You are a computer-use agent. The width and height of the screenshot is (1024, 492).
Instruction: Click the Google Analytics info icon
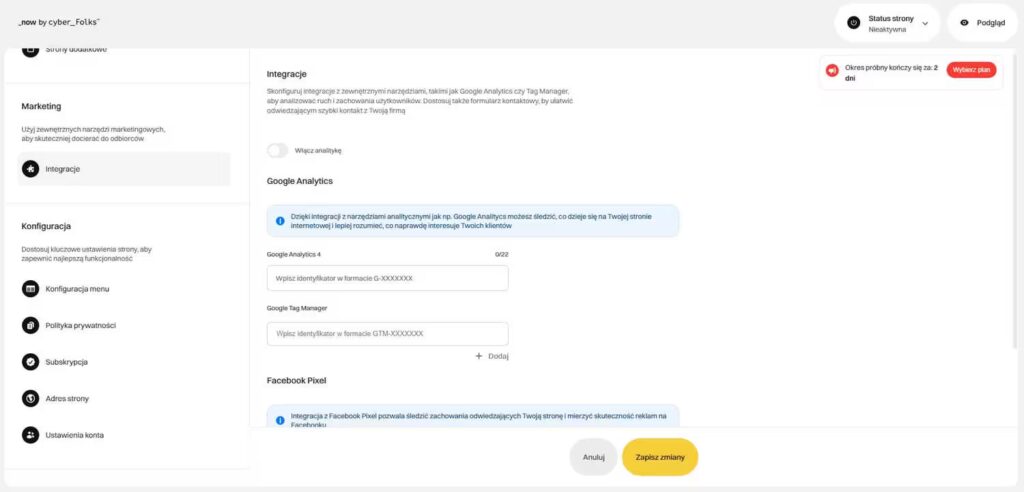click(280, 221)
